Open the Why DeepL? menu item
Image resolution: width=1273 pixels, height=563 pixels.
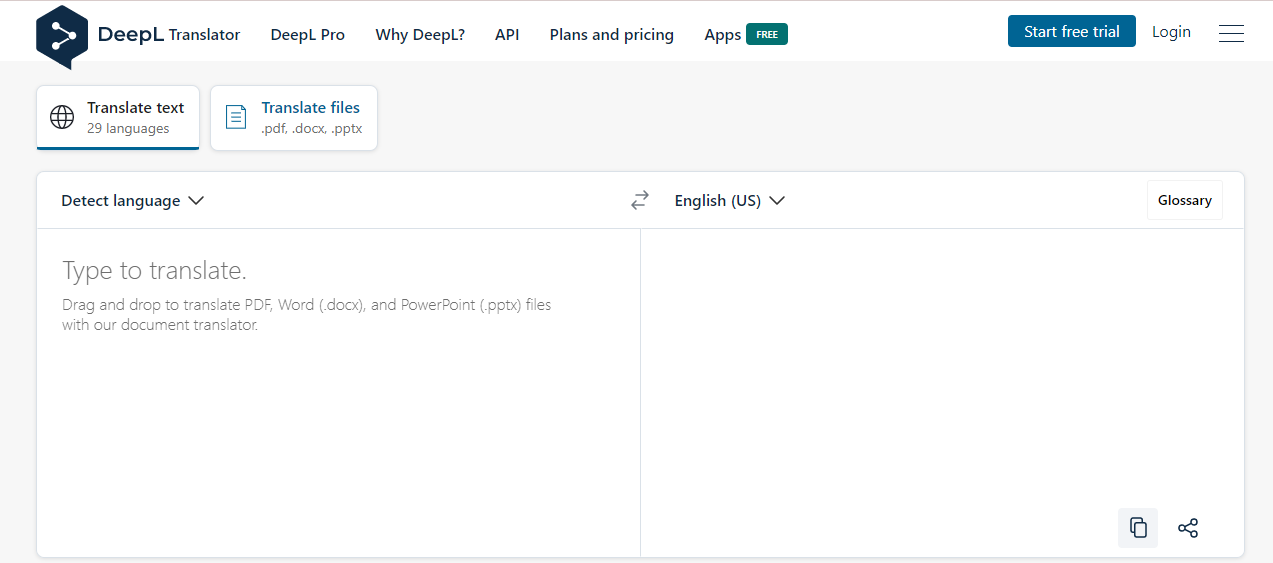tap(420, 35)
